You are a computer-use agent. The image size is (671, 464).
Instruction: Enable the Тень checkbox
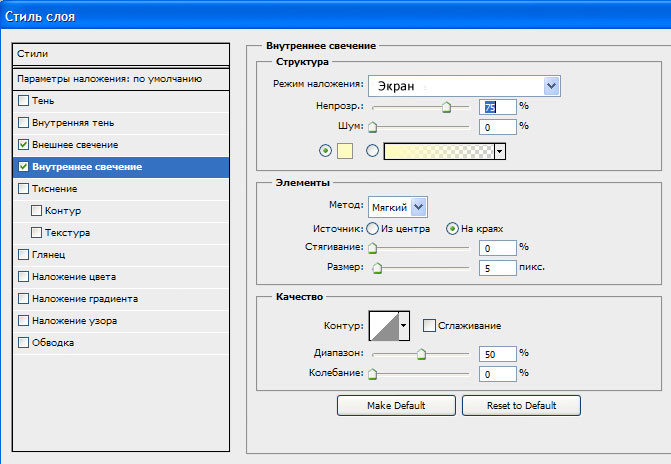24,101
